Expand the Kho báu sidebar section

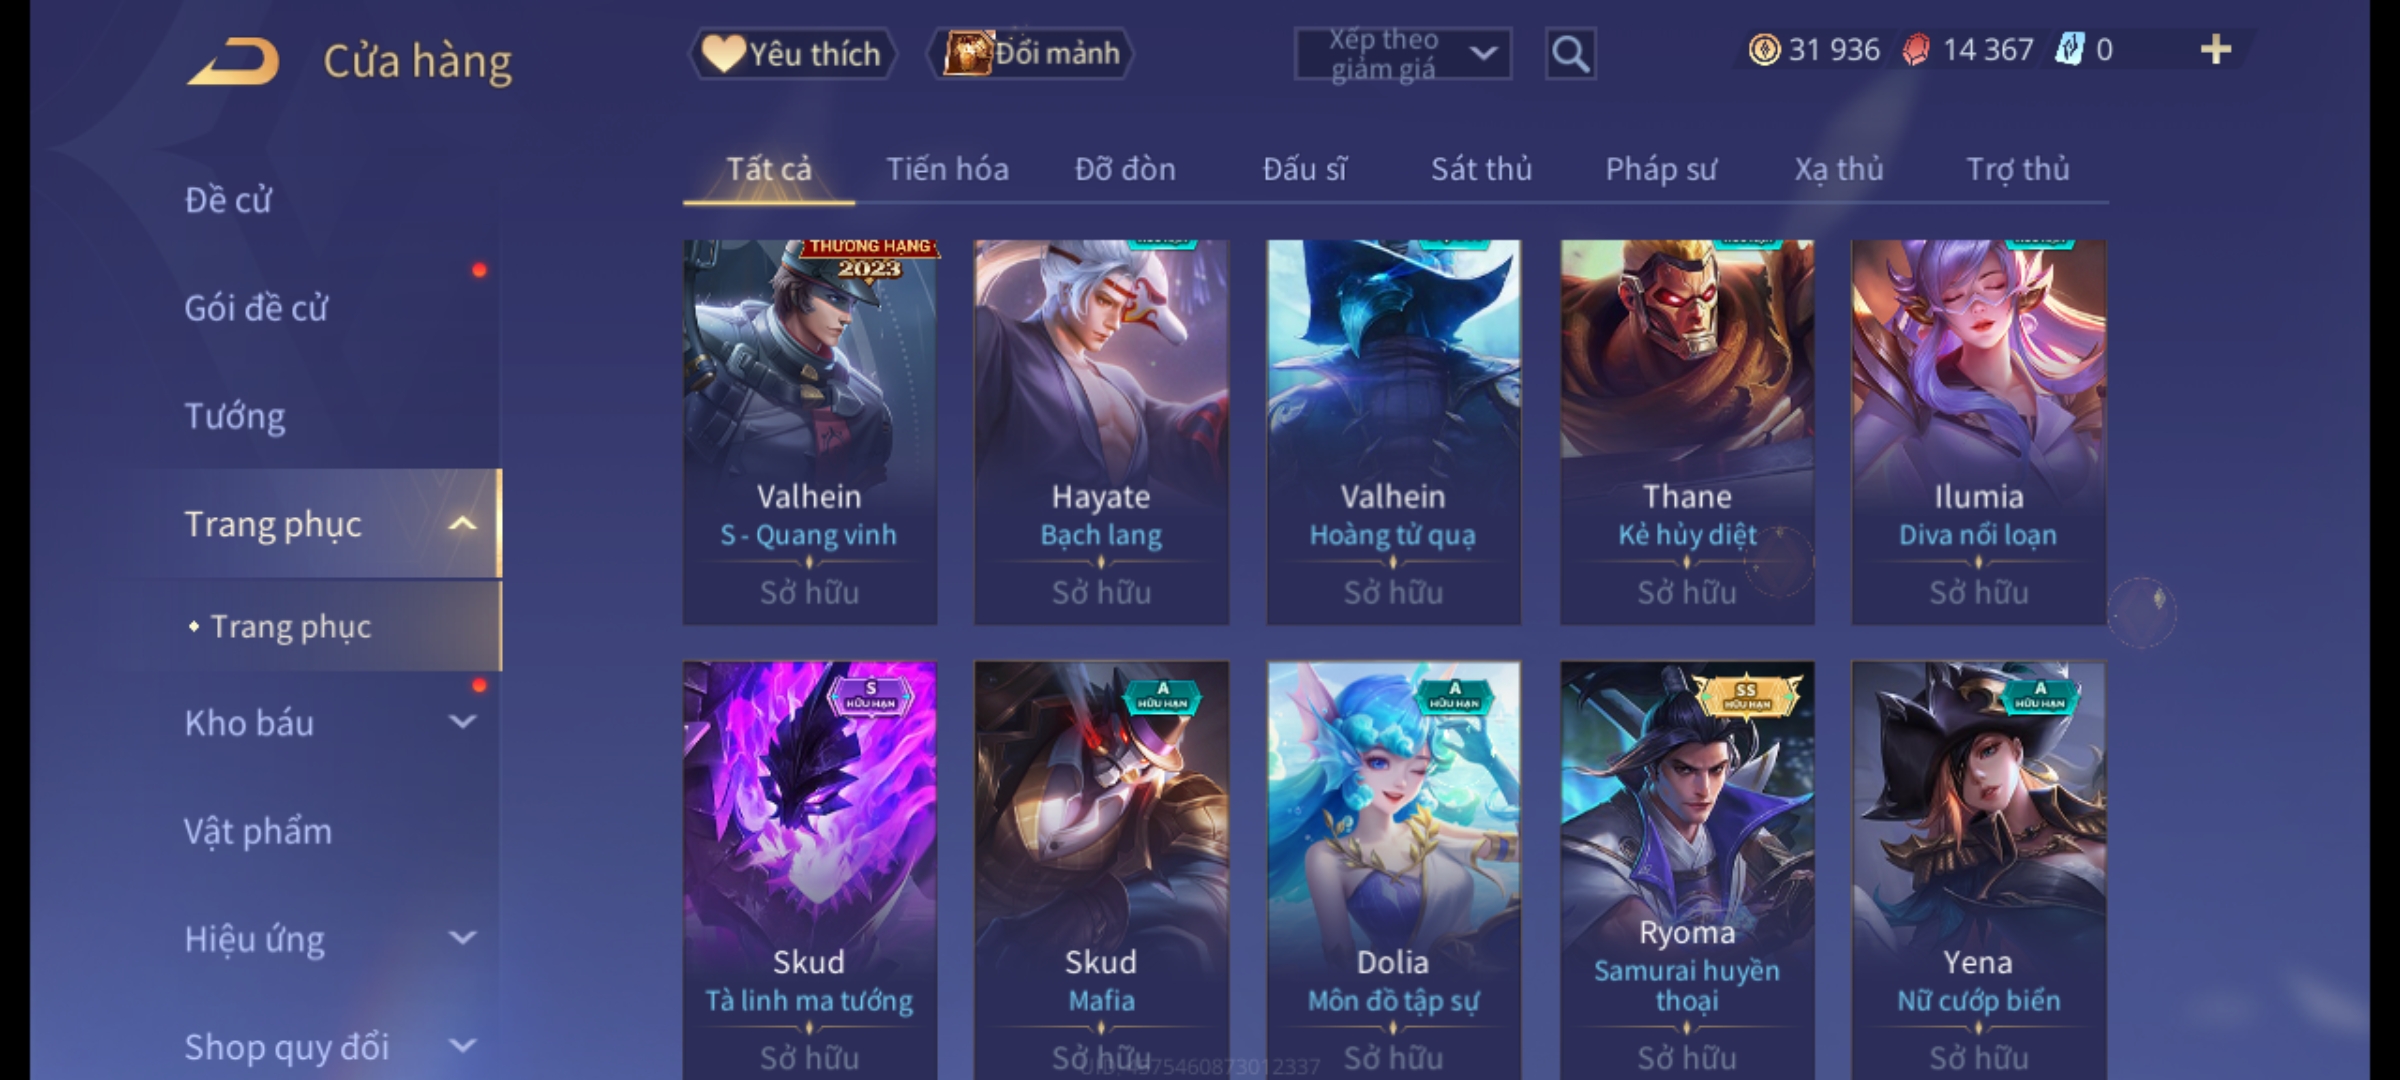tap(462, 722)
